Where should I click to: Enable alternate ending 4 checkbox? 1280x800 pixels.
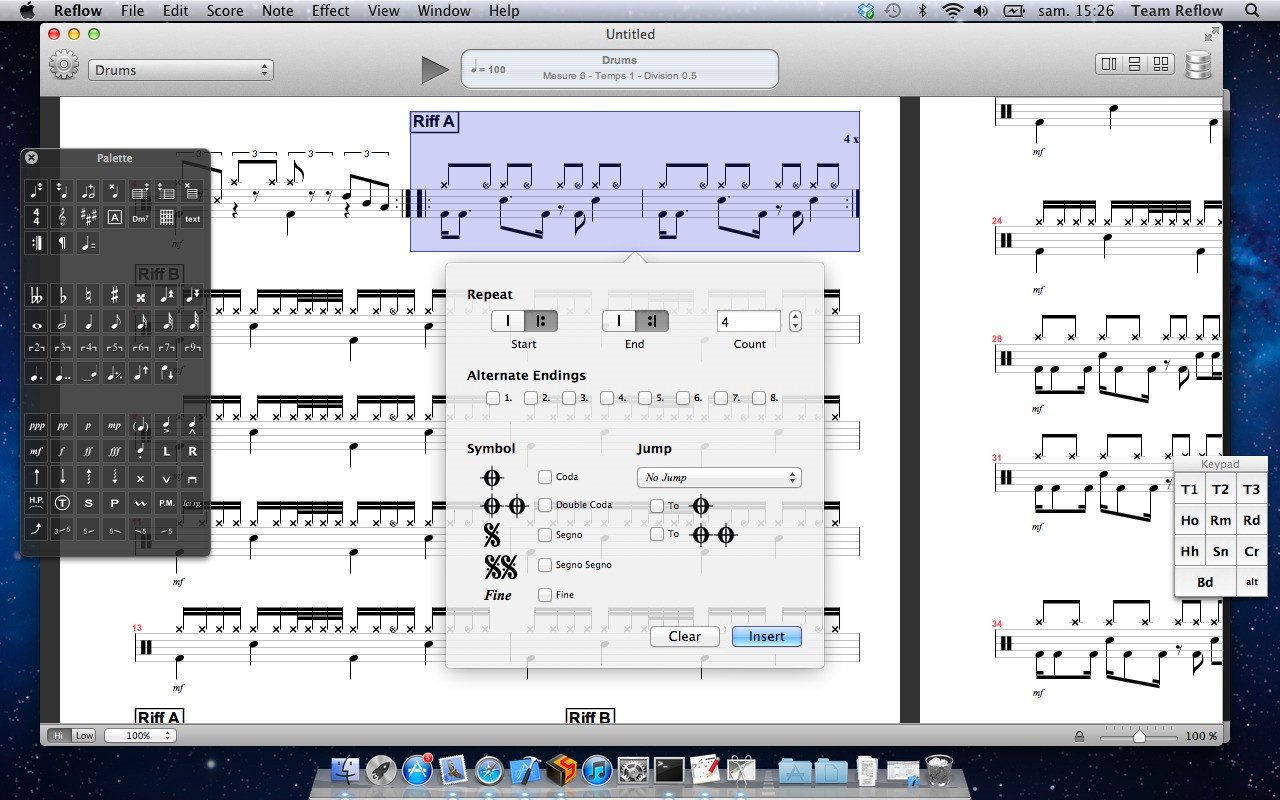tap(606, 398)
